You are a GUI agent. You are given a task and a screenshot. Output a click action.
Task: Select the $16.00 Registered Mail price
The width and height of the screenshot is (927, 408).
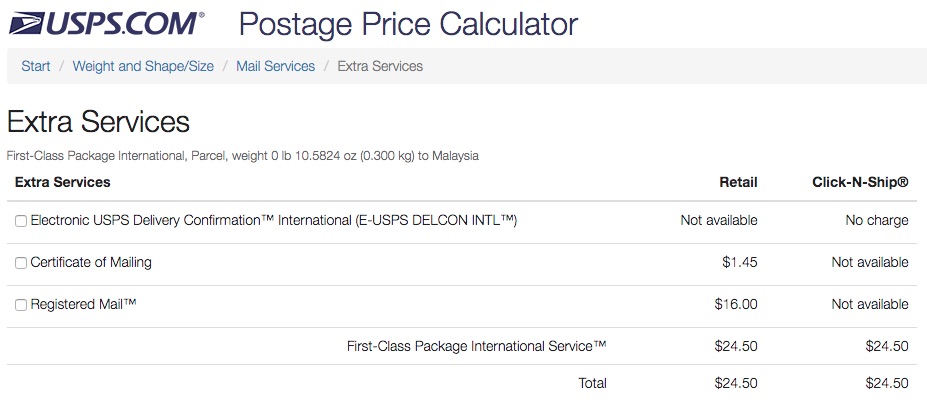coord(736,304)
